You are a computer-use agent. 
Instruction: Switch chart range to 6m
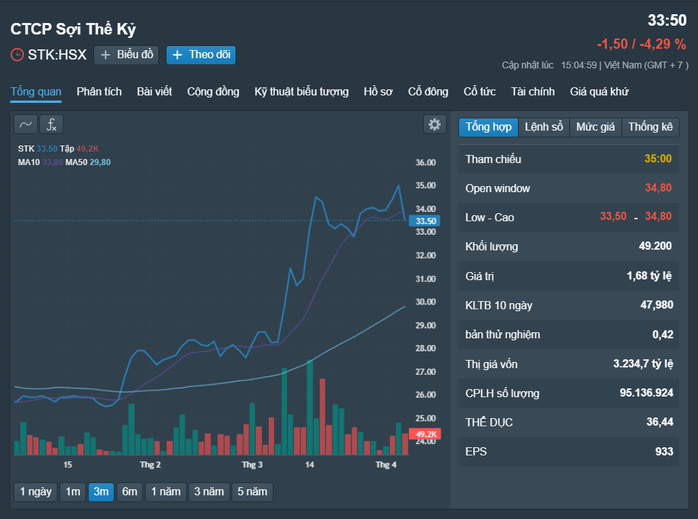[130, 492]
